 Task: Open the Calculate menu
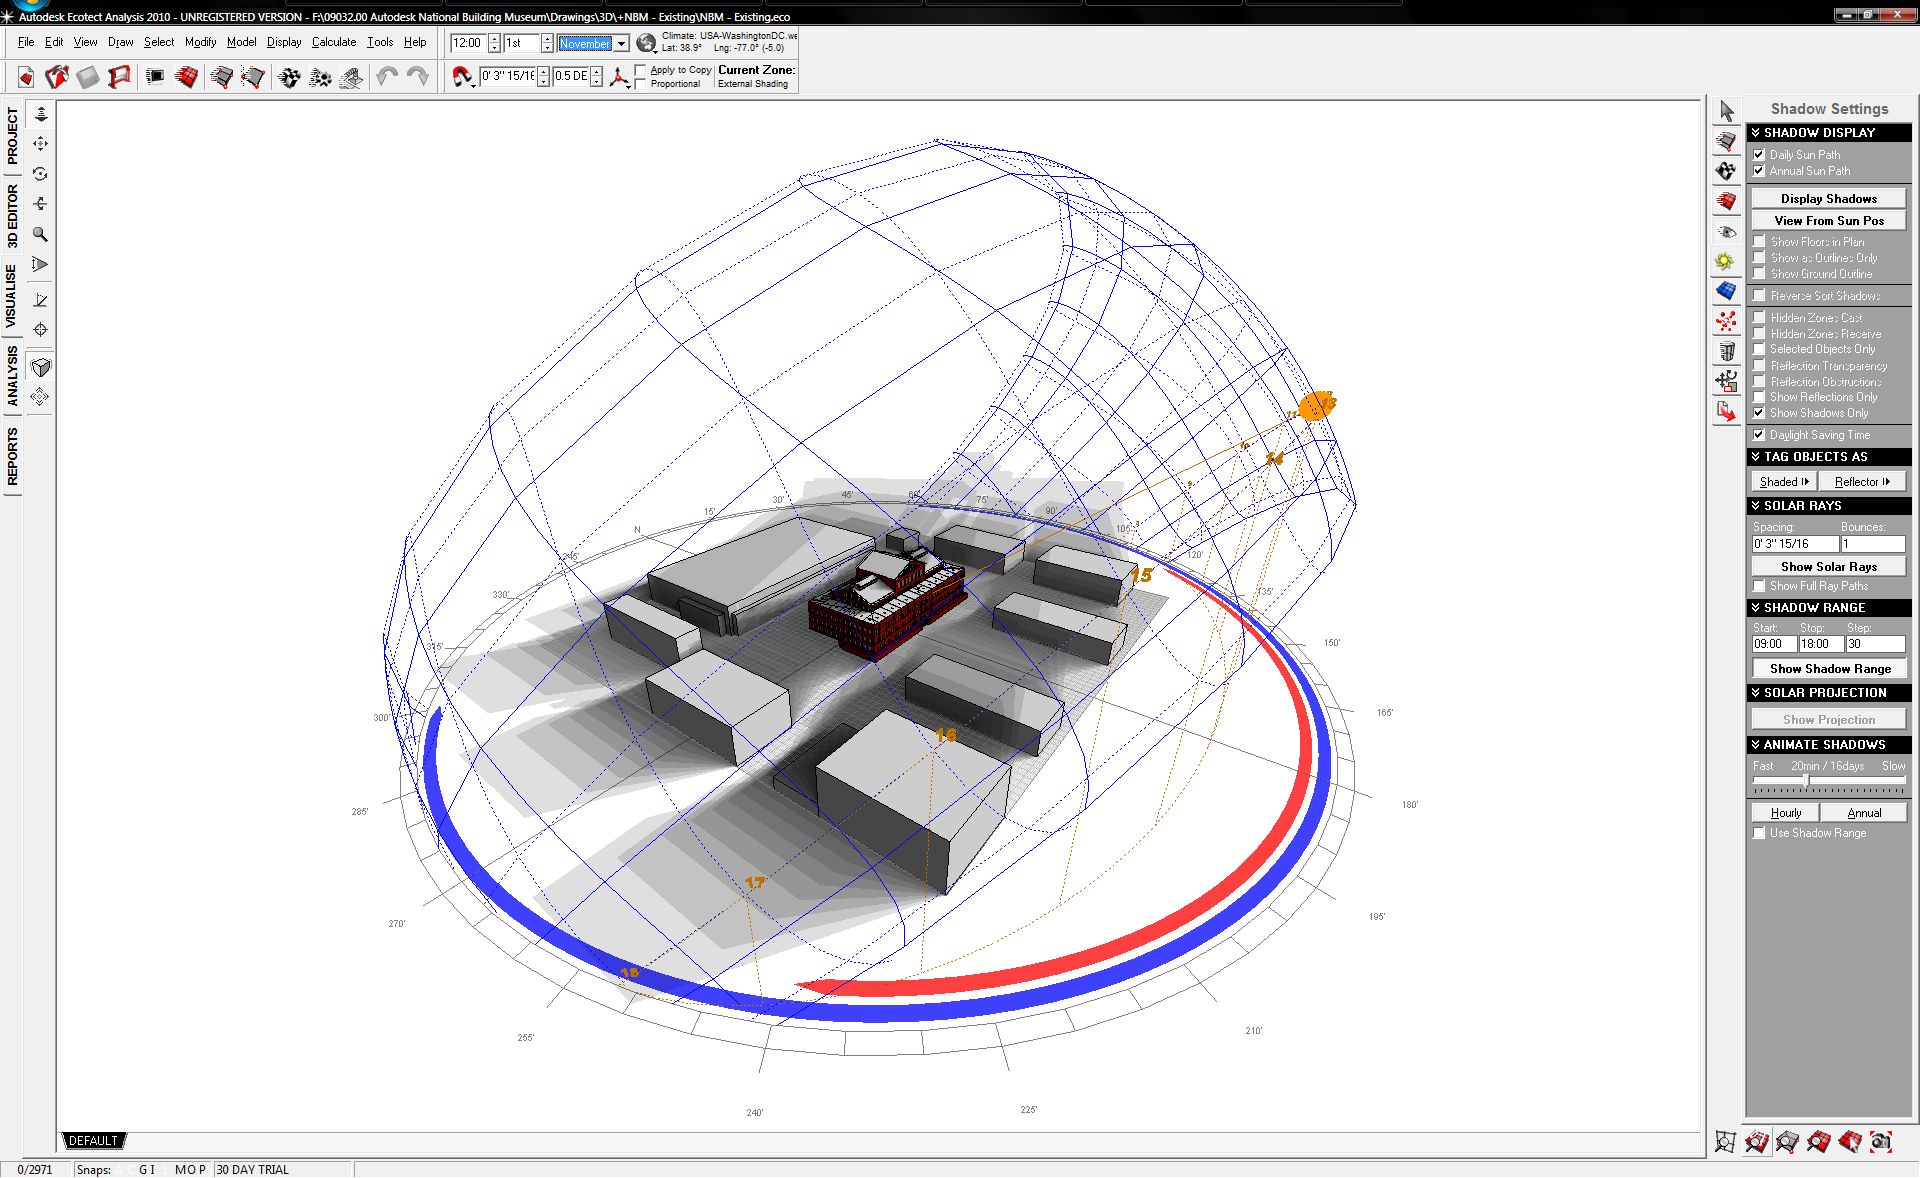coord(333,42)
